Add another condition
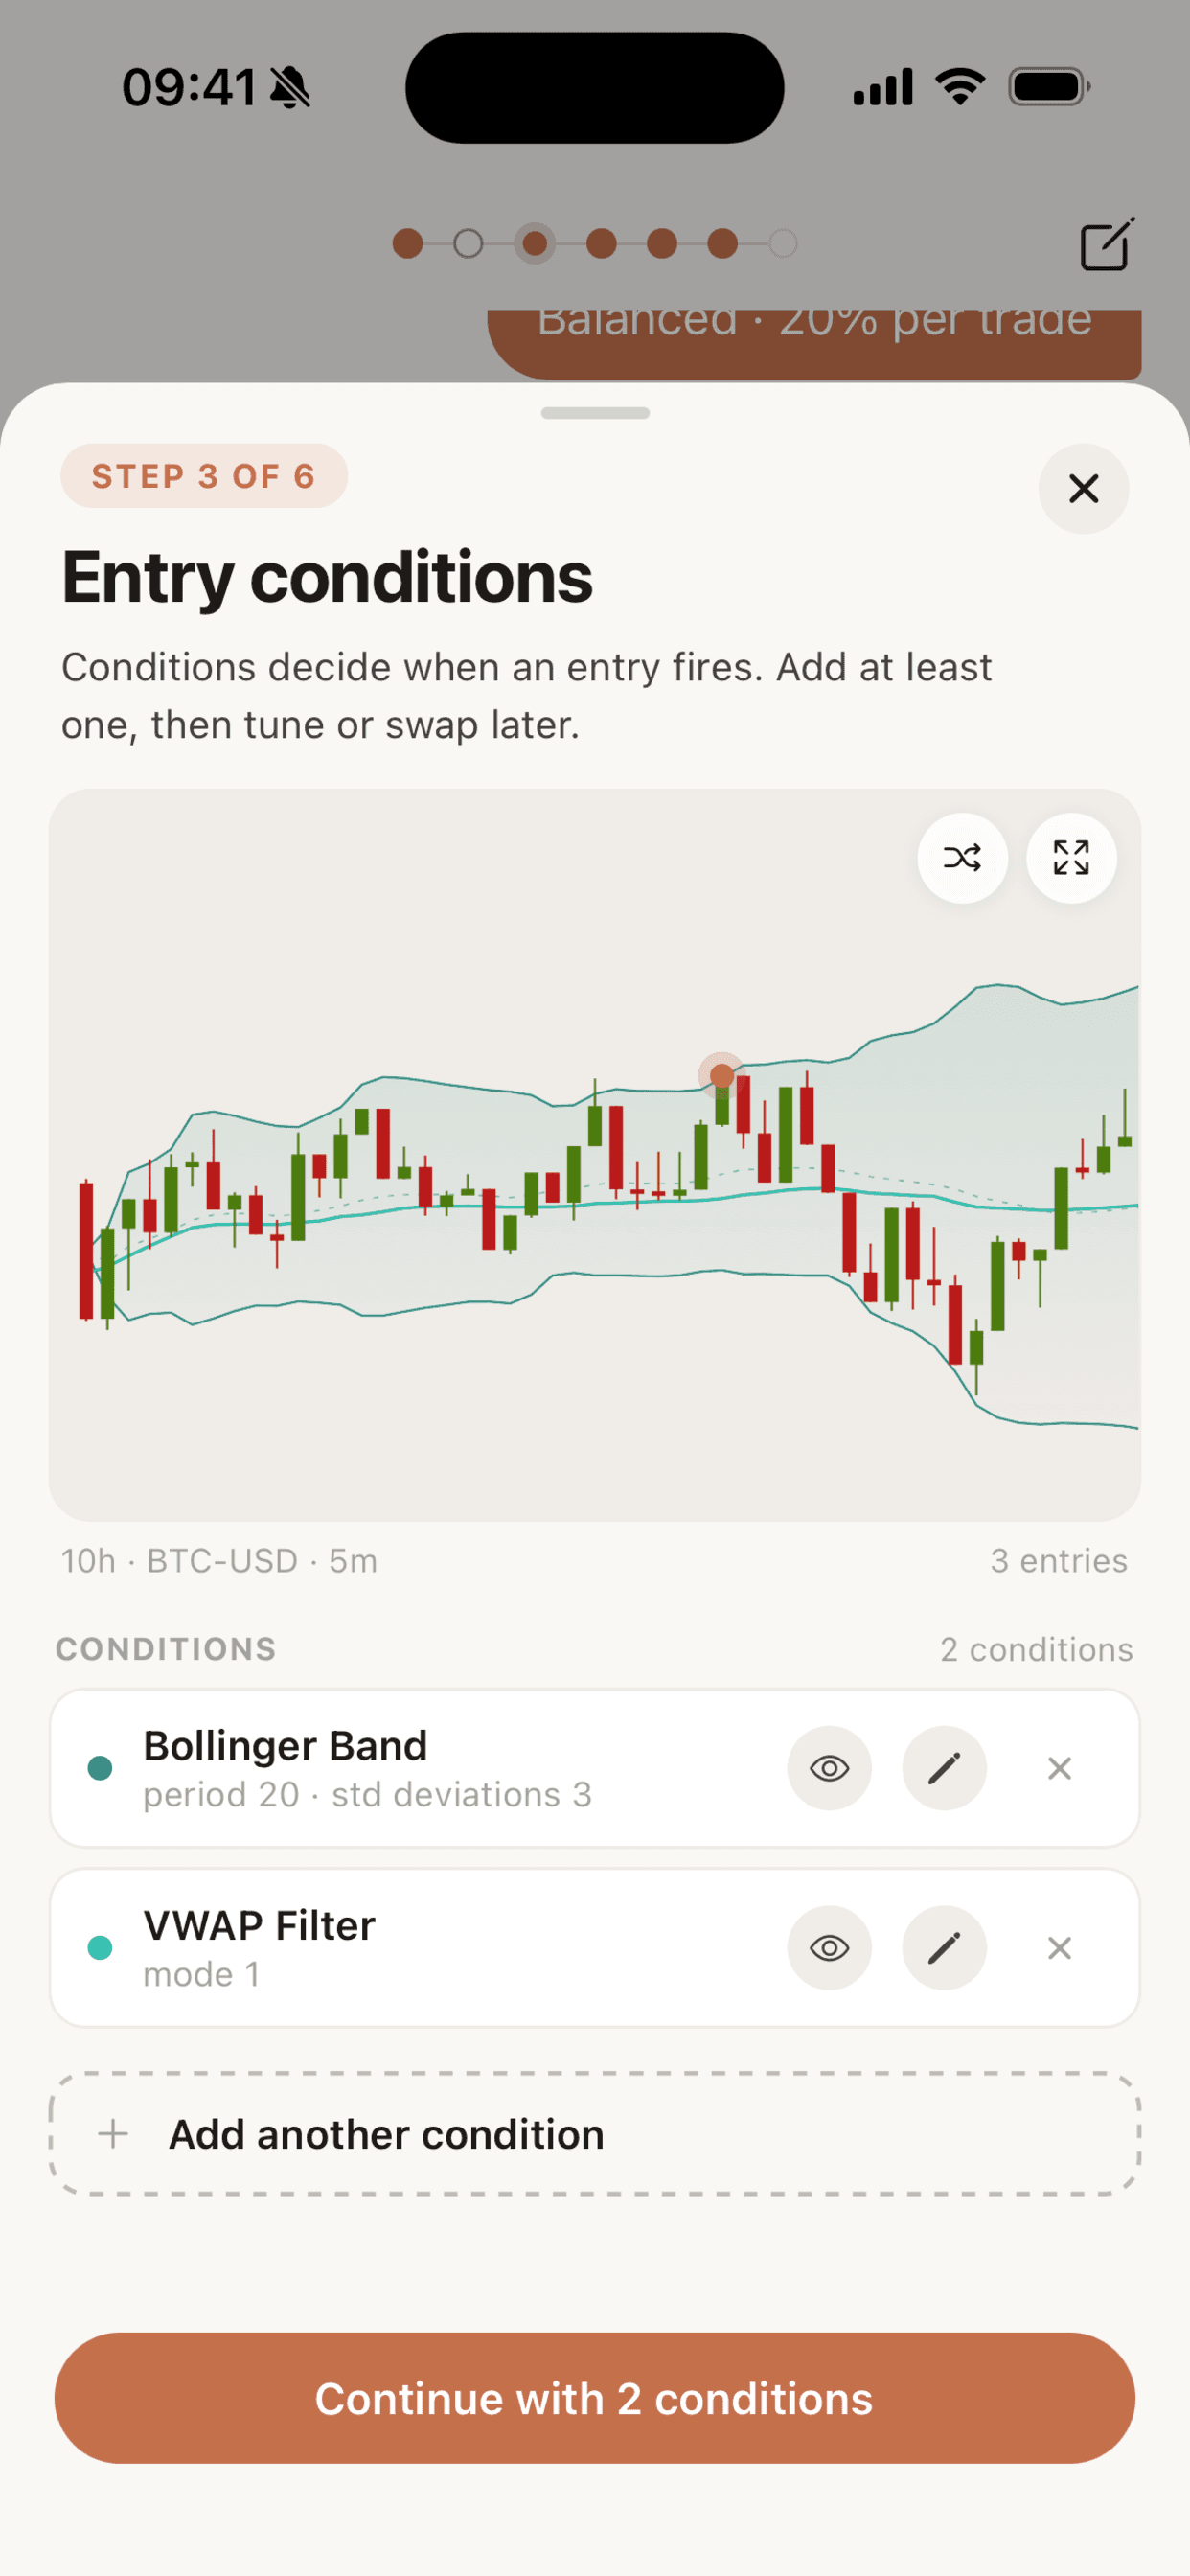 point(595,2134)
